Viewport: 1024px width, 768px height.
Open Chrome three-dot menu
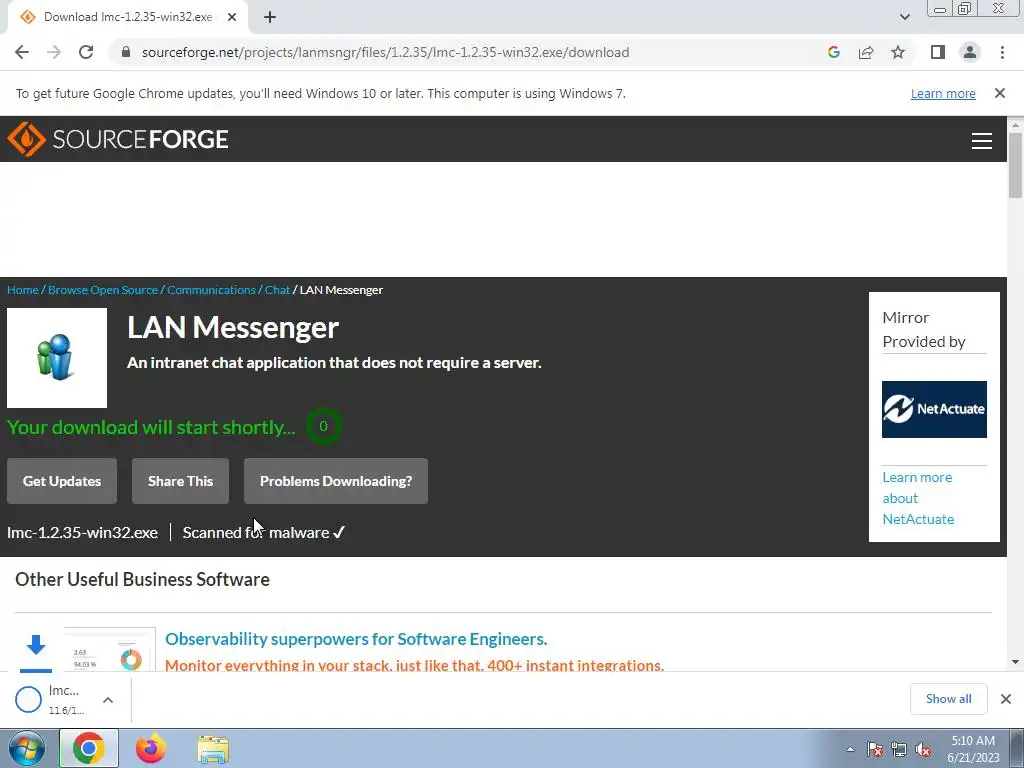1002,52
